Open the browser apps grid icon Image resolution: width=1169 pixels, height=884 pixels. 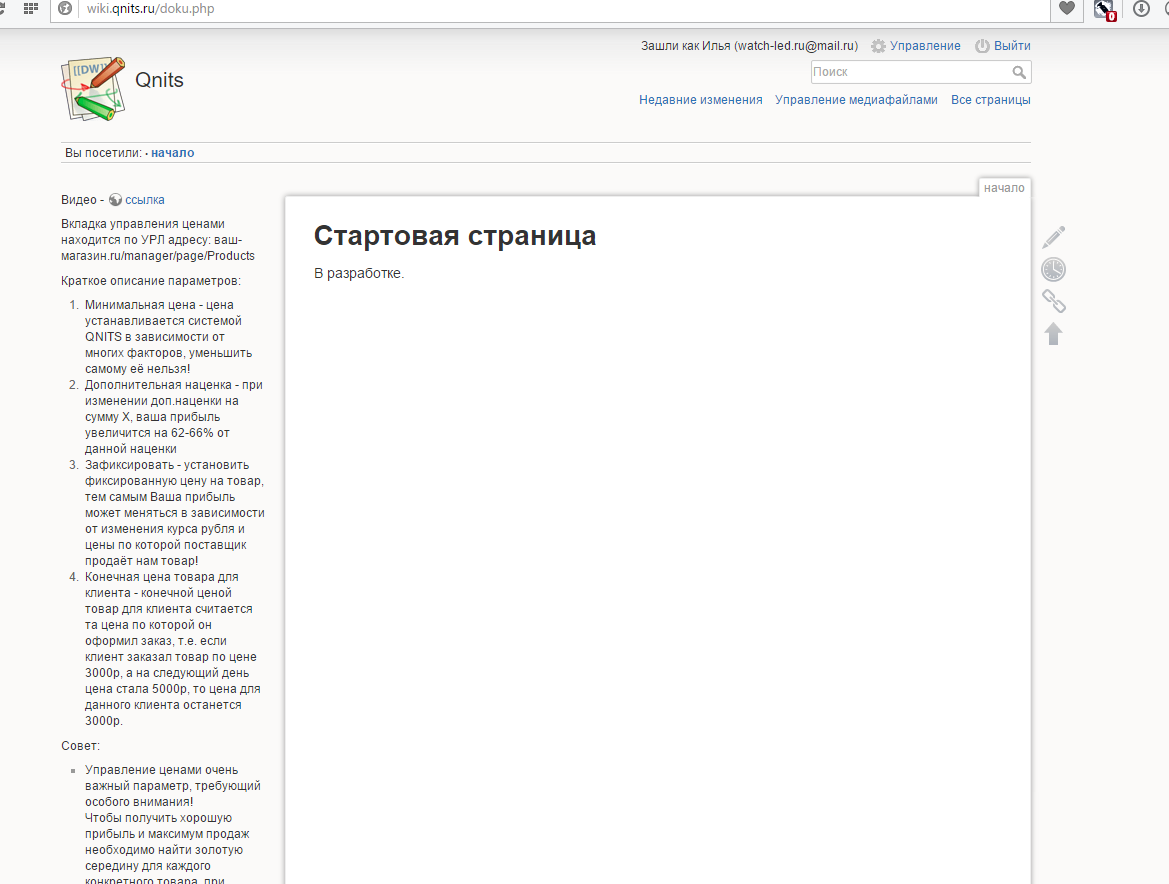click(x=32, y=9)
